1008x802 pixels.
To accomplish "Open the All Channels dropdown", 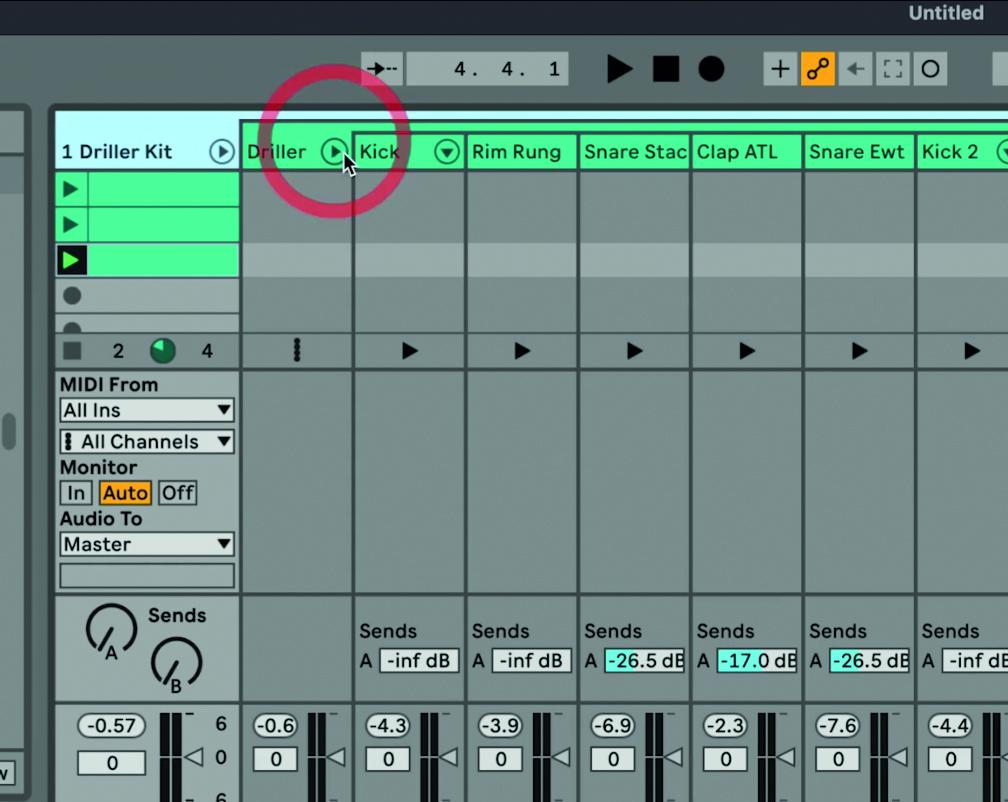I will pyautogui.click(x=147, y=441).
